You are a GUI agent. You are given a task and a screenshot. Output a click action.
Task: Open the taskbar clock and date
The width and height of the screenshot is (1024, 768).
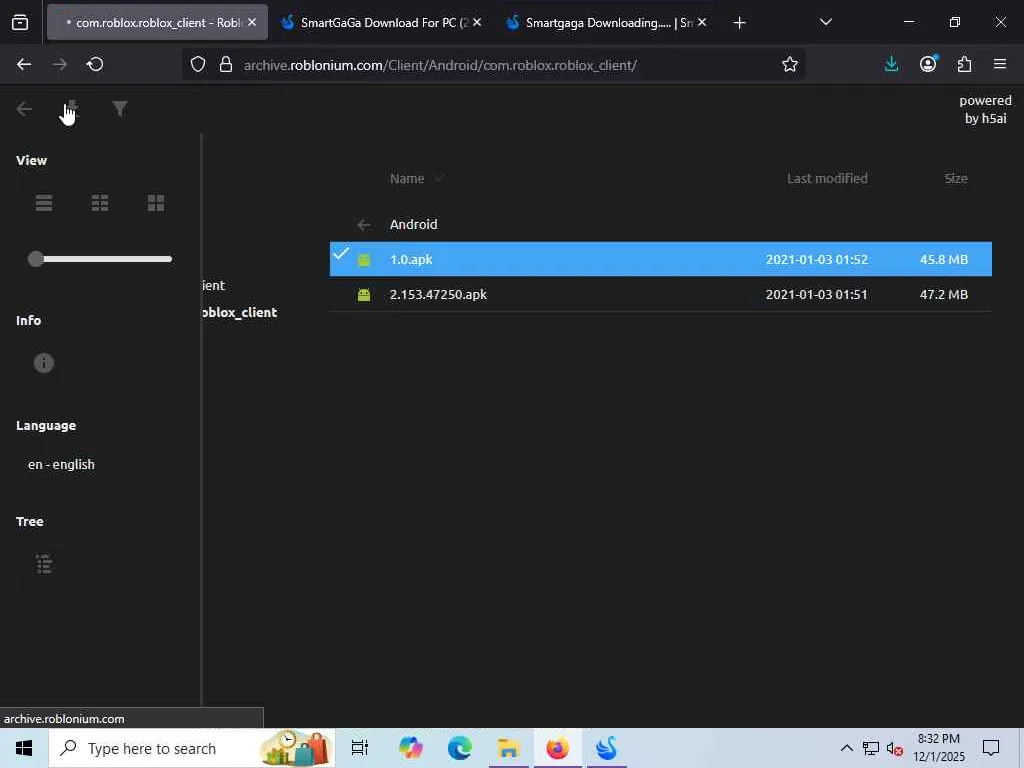click(x=938, y=748)
